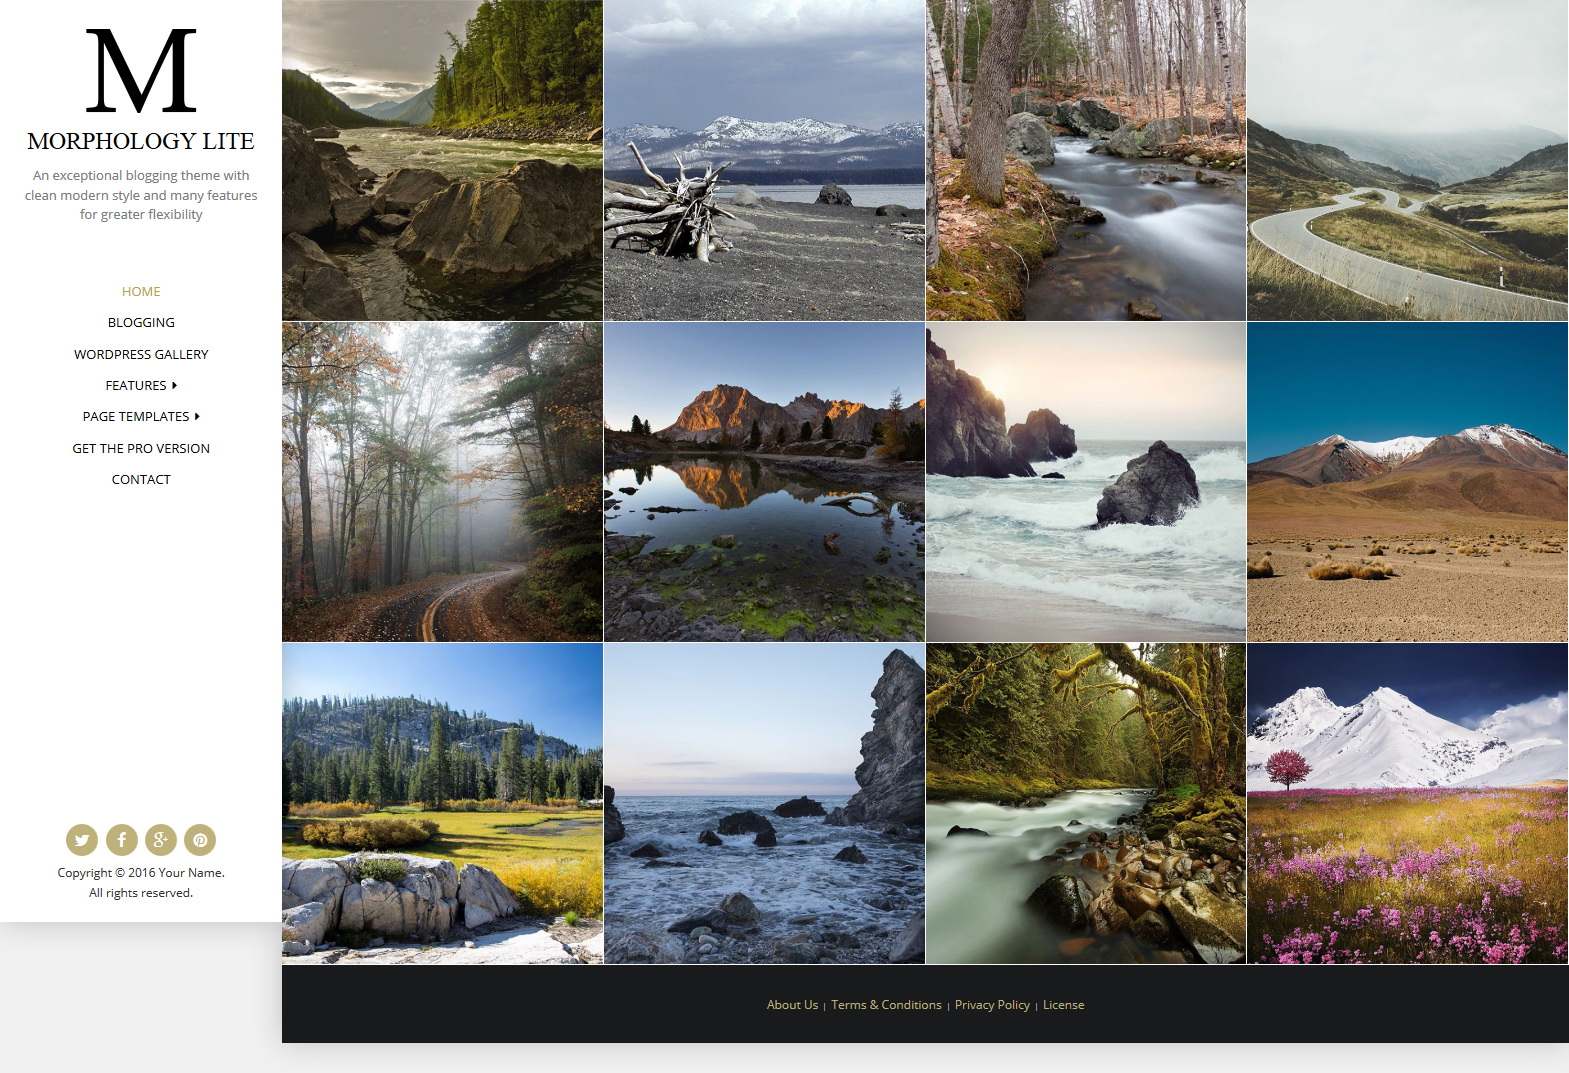
Task: Click the Copyright 2016 Your Name text
Action: click(141, 872)
